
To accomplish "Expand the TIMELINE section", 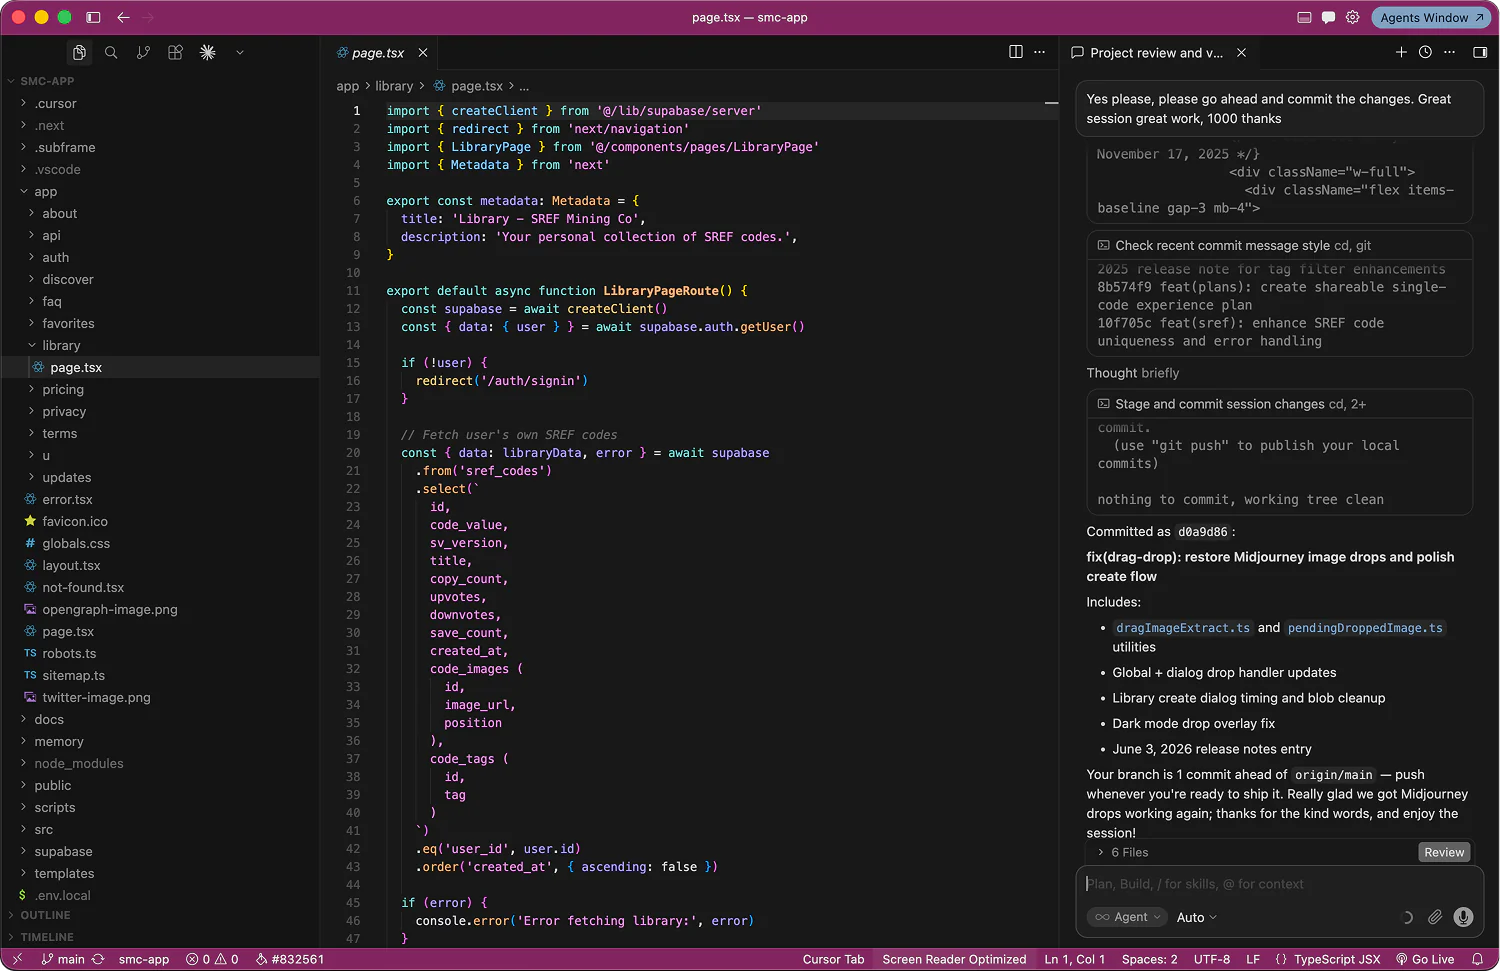I will tap(47, 937).
